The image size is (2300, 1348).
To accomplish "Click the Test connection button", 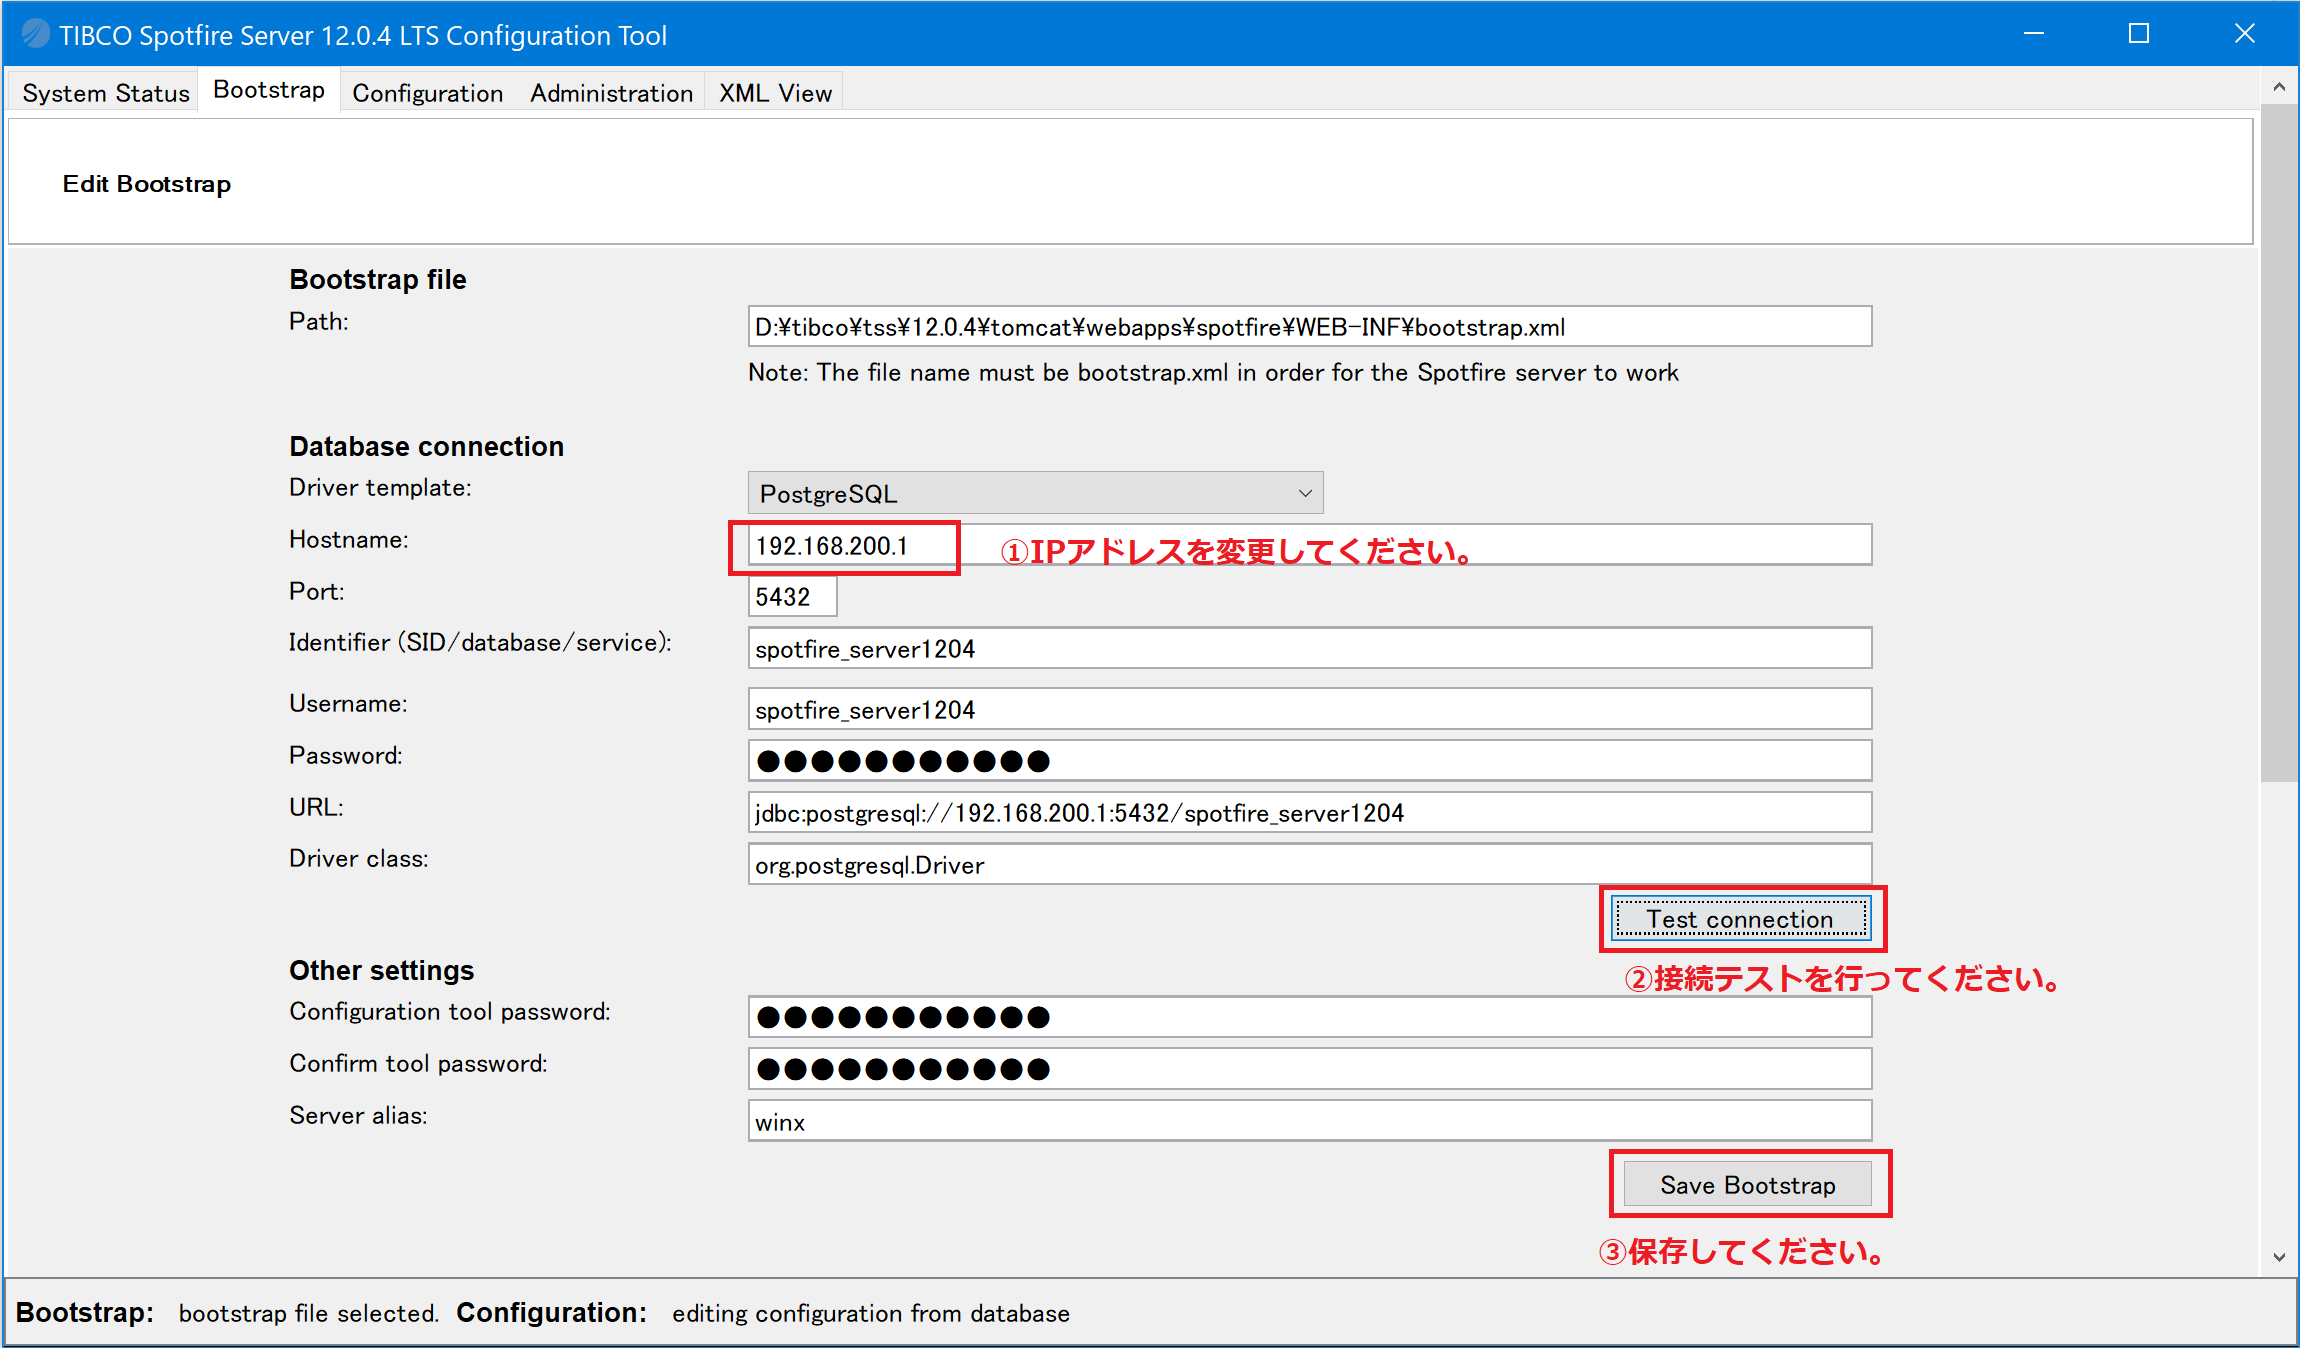I will [1741, 919].
